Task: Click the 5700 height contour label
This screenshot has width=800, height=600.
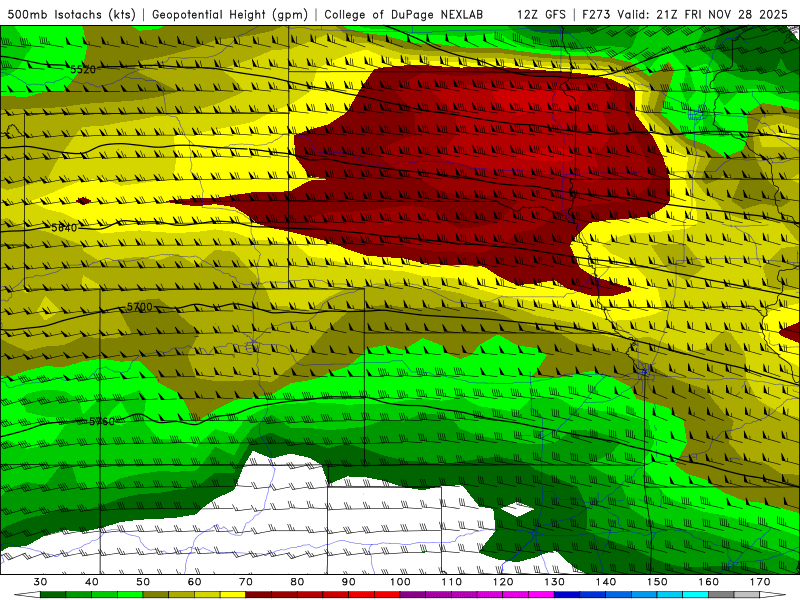Action: pyautogui.click(x=139, y=307)
